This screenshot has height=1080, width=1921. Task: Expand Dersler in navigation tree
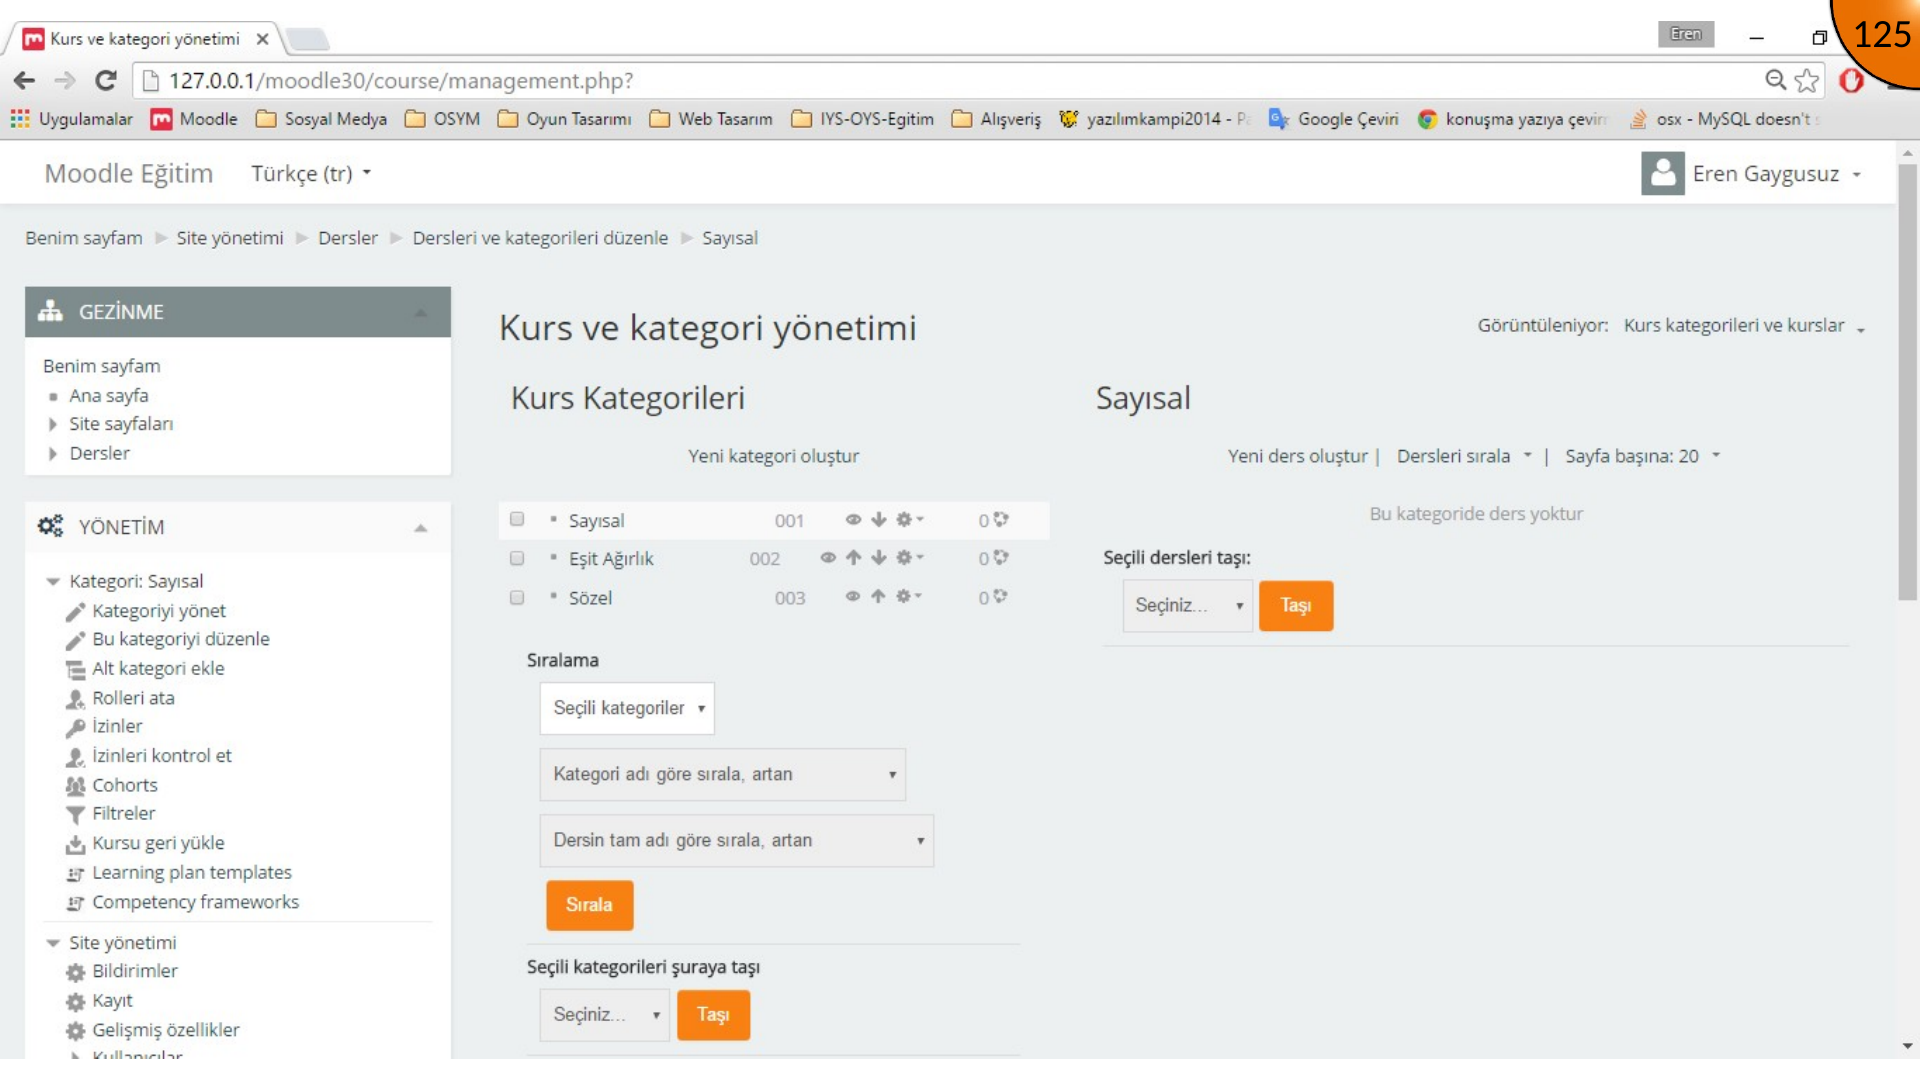[53, 454]
